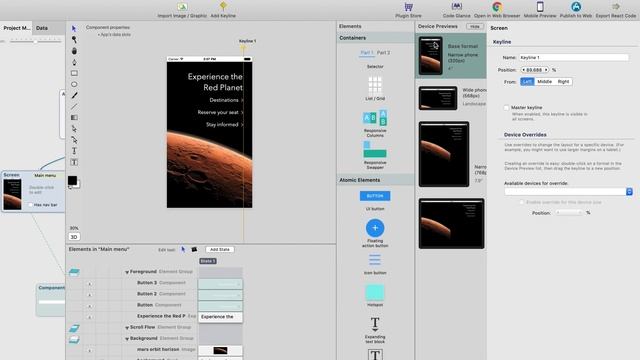Pick the List / Grid container element
Viewport: 640px width, 360px height.
click(x=375, y=88)
